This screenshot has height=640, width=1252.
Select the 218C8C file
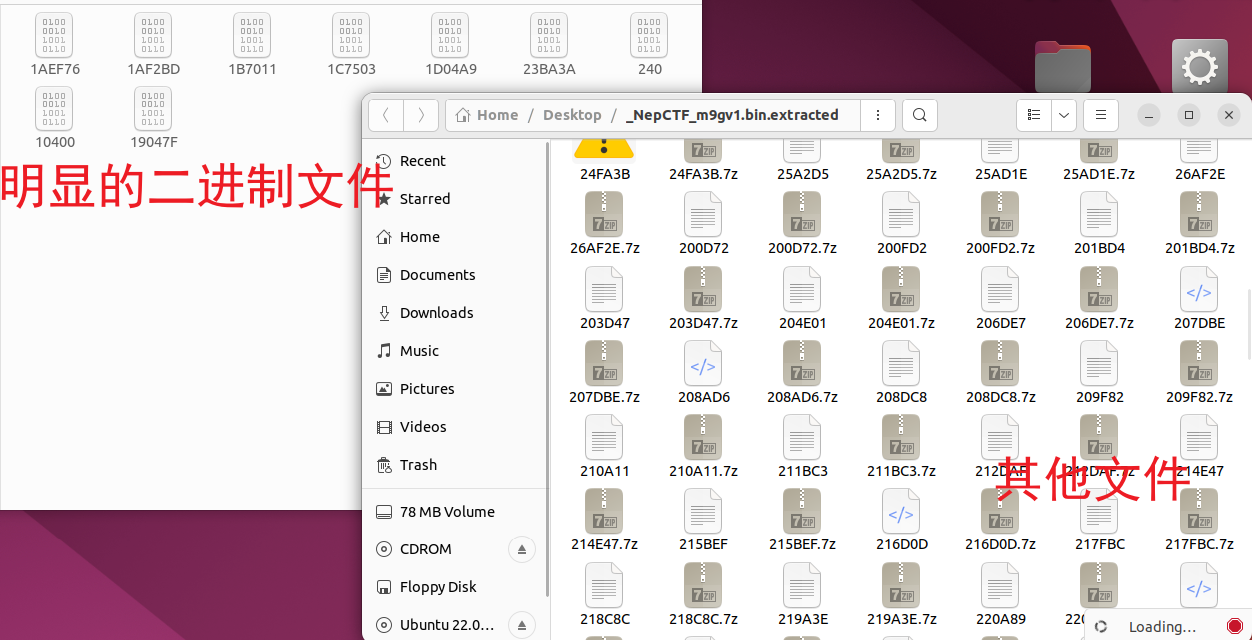pos(604,594)
